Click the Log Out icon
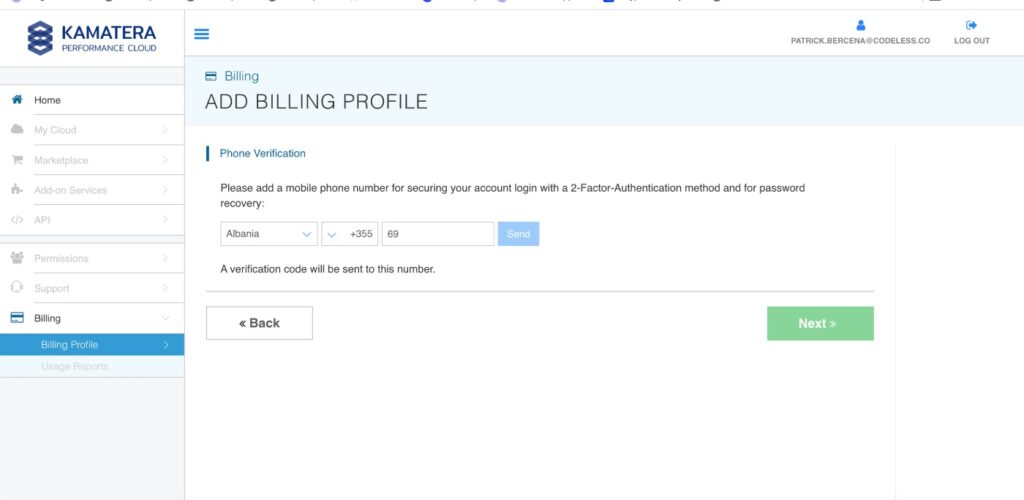Viewport: 1024px width, 500px height. click(x=971, y=26)
